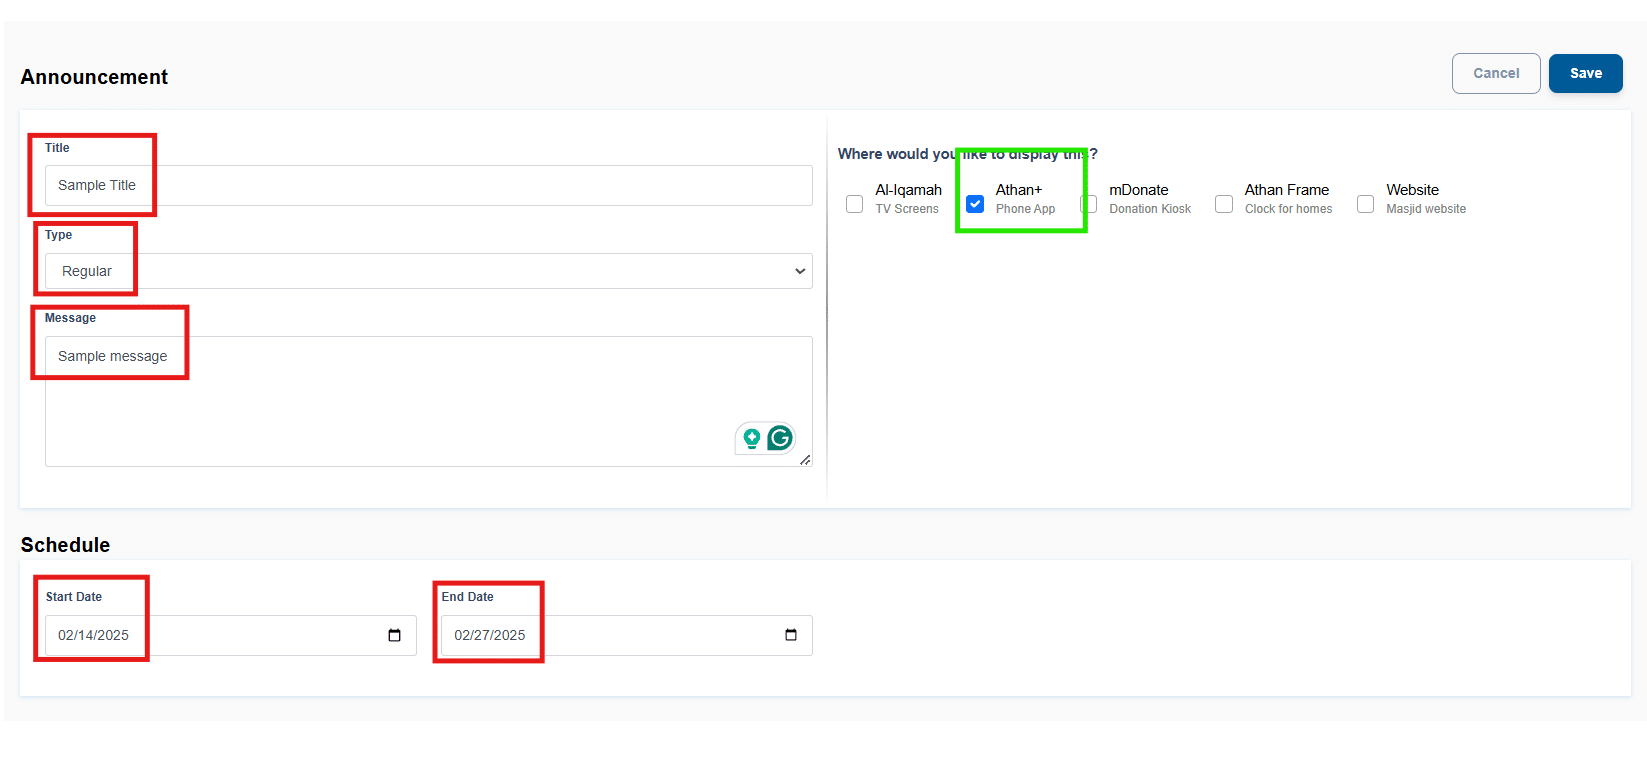Save the announcement

coord(1586,73)
